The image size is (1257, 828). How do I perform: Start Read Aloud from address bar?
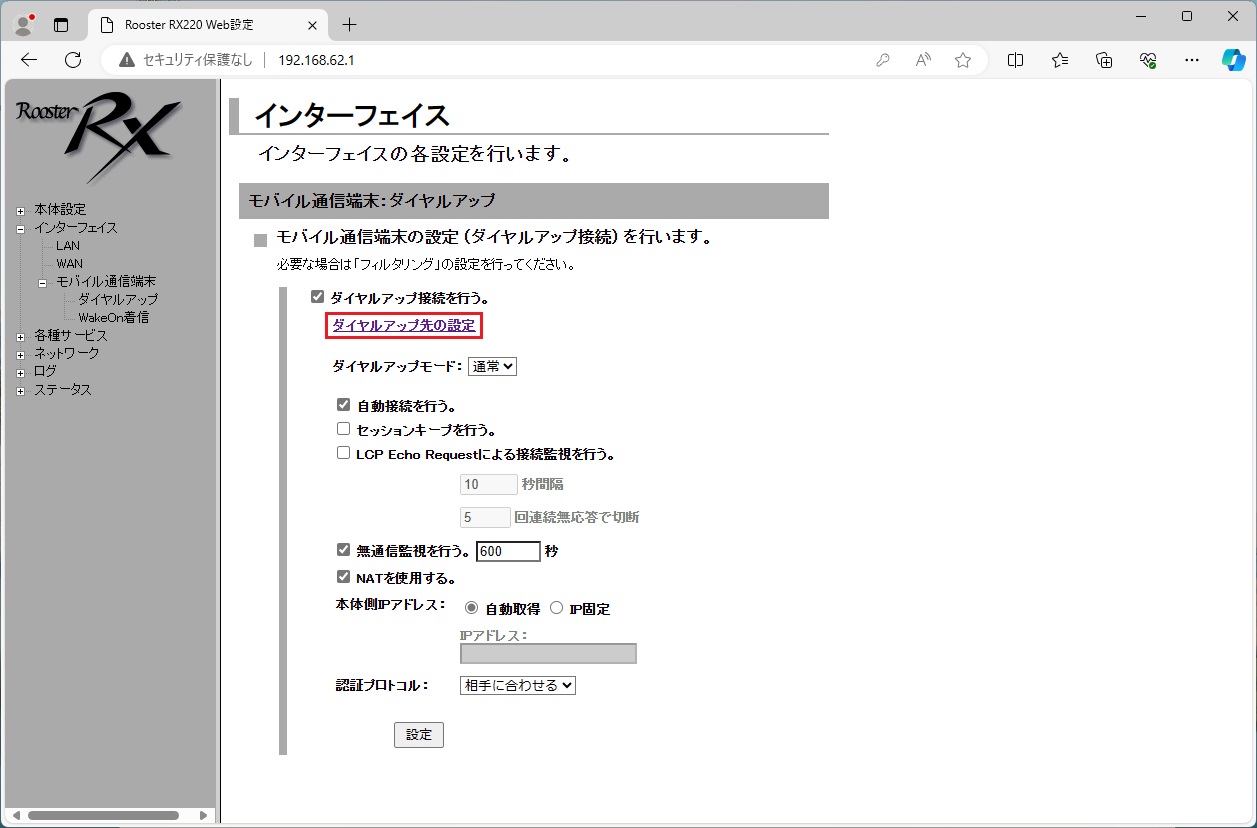[923, 60]
